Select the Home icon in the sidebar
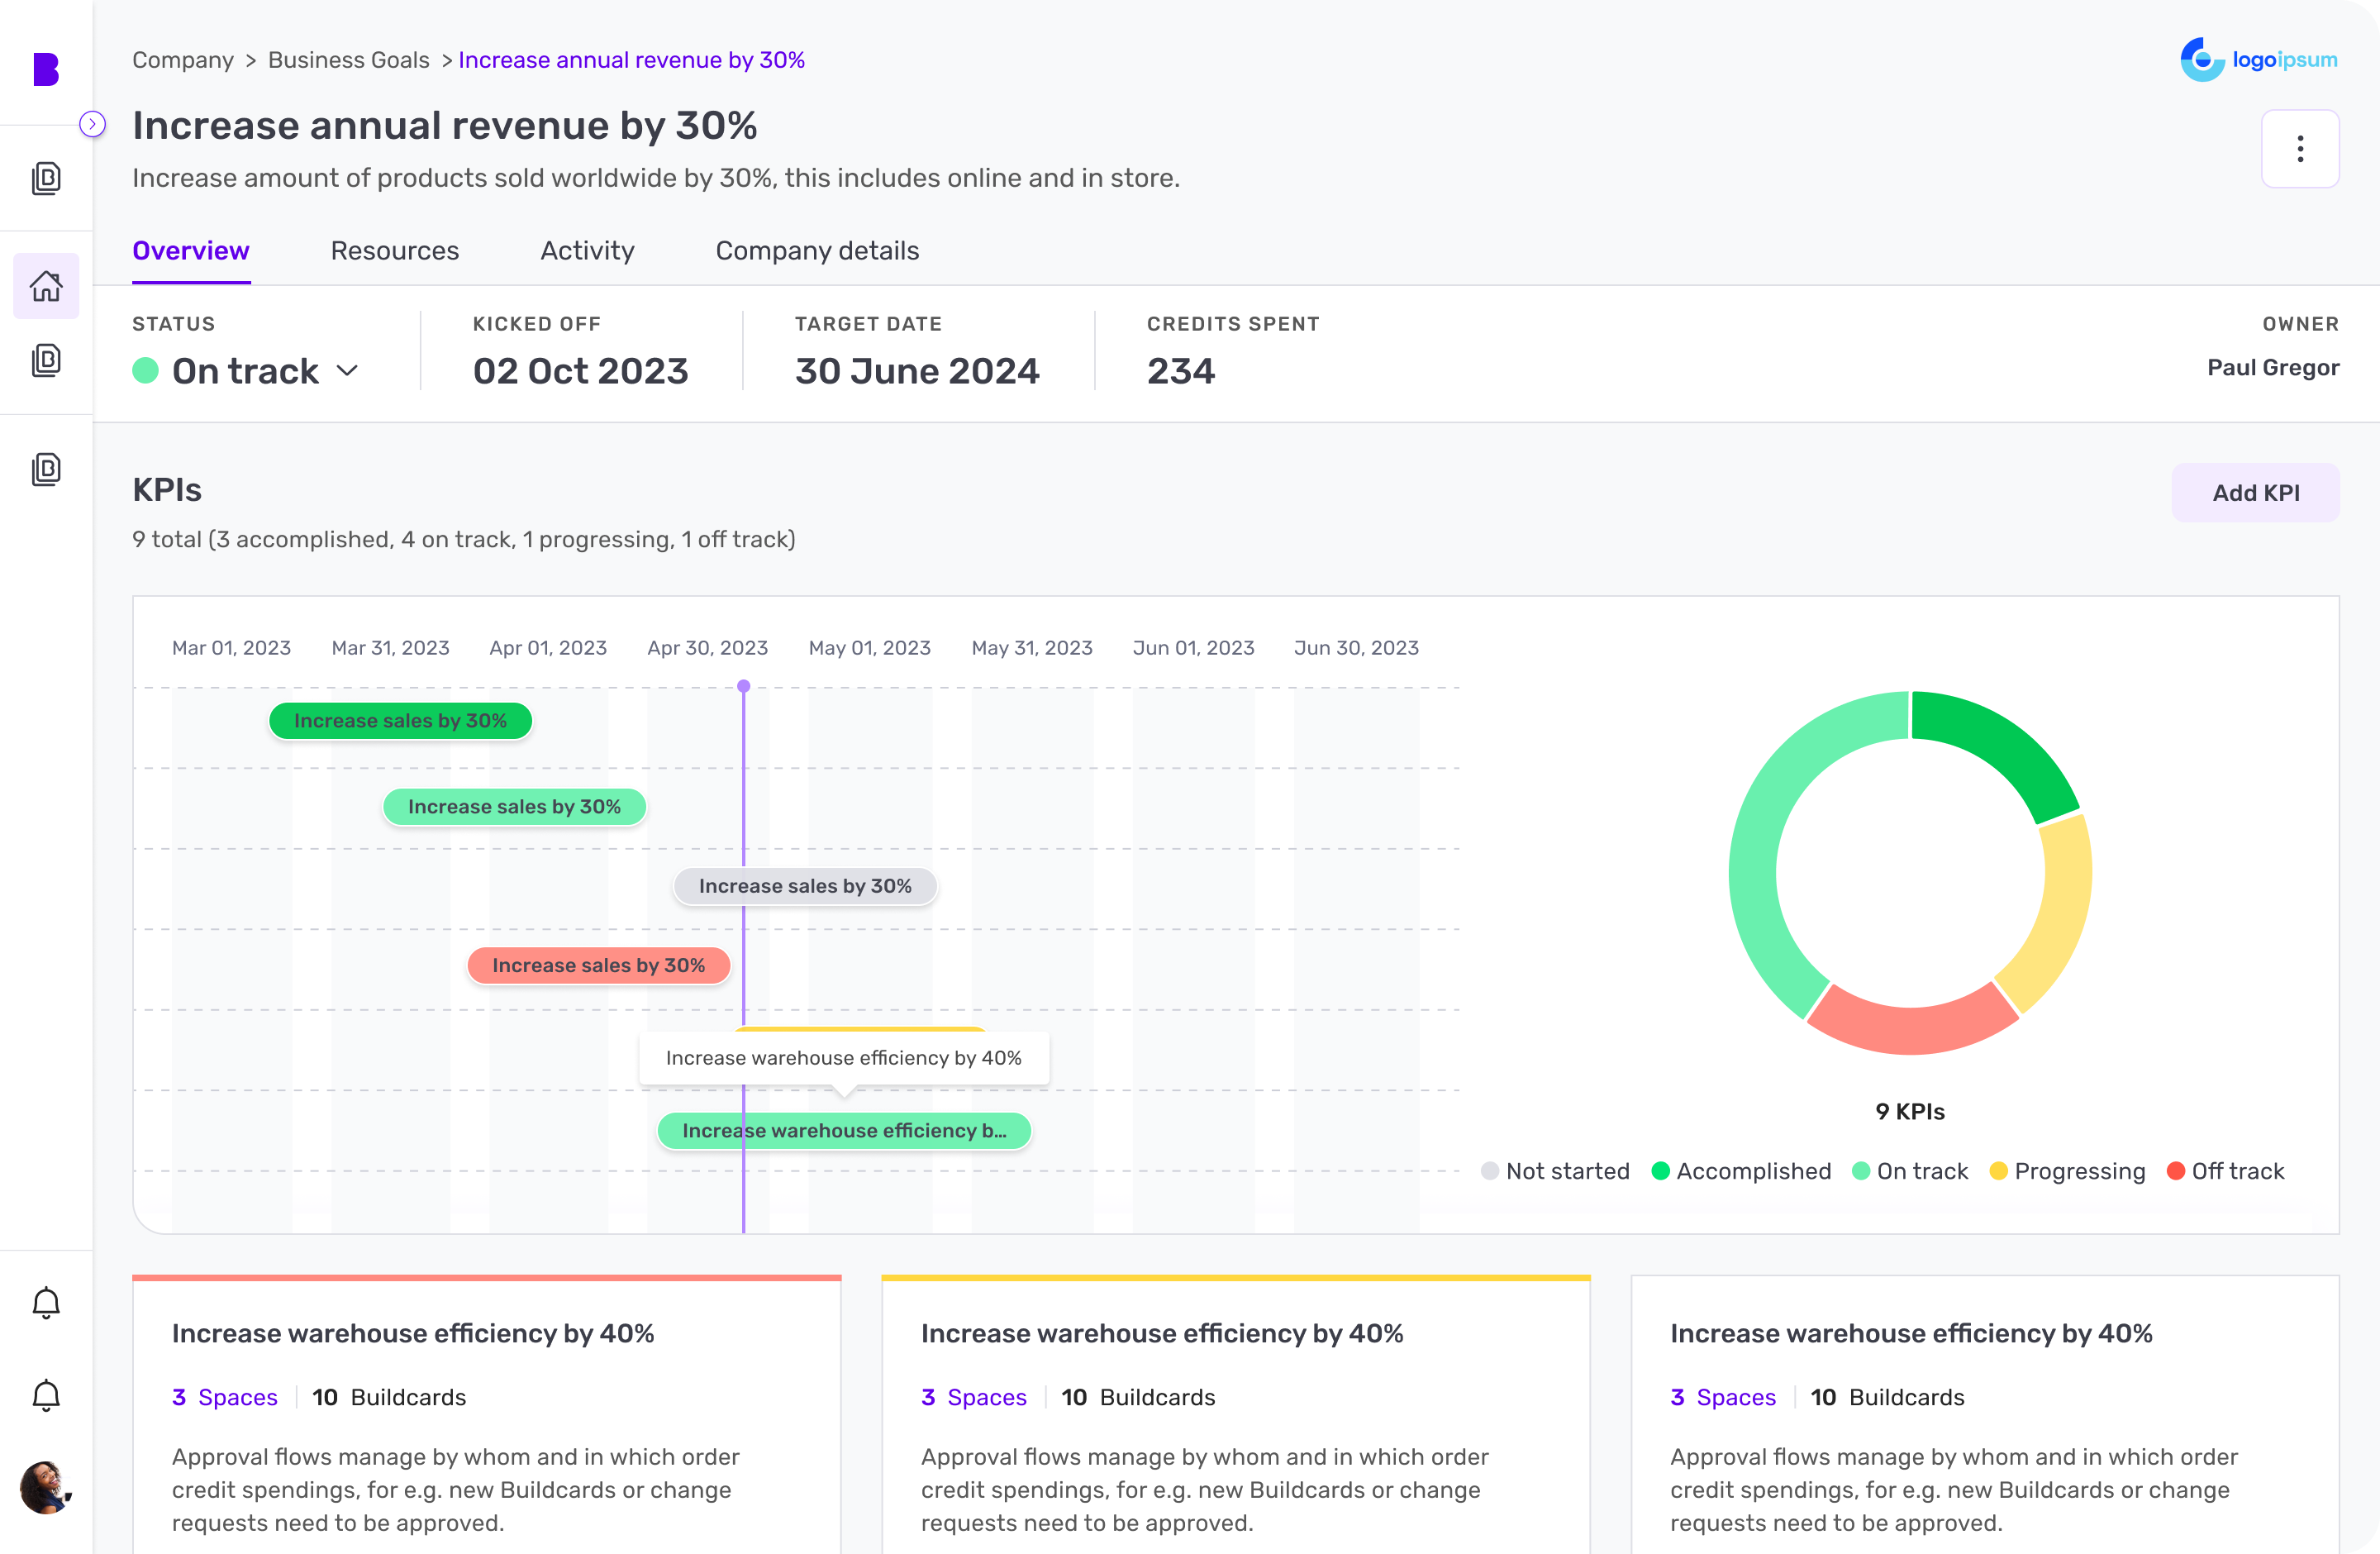Image resolution: width=2380 pixels, height=1554 pixels. coord(45,286)
